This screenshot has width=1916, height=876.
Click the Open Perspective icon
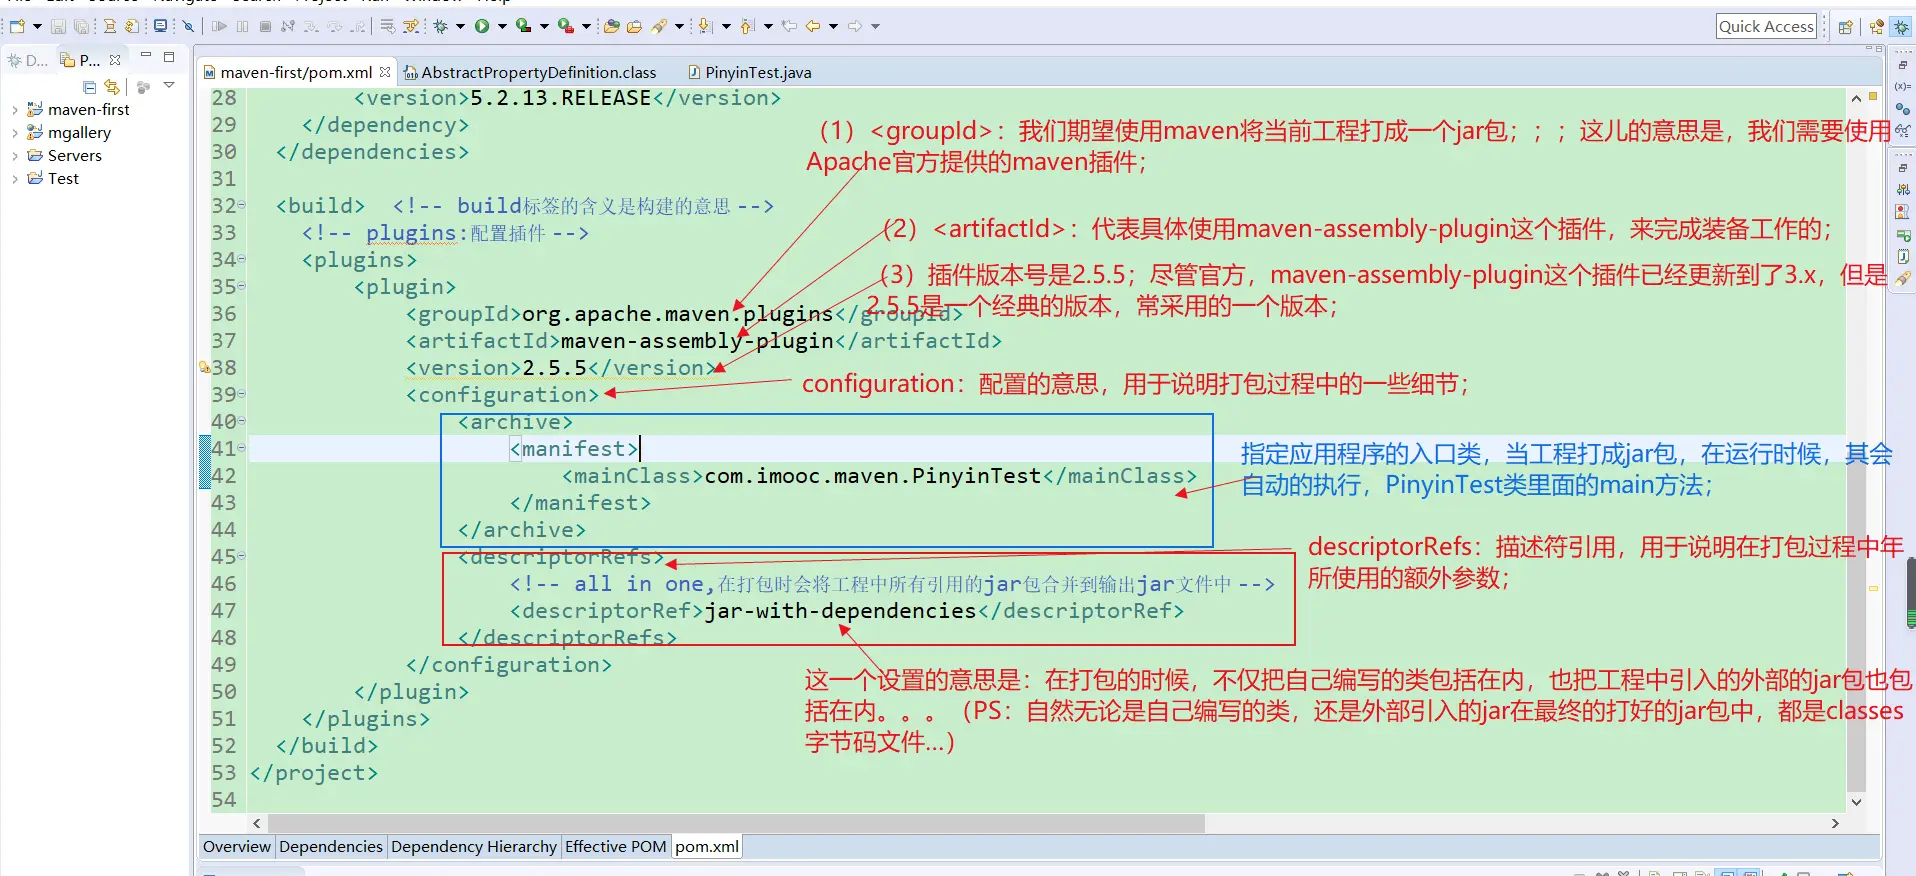[x=1846, y=27]
